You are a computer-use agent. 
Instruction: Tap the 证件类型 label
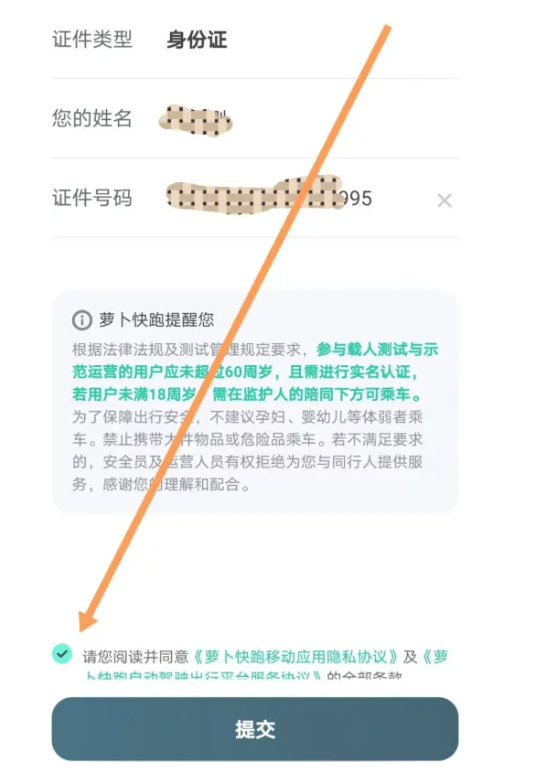(92, 39)
